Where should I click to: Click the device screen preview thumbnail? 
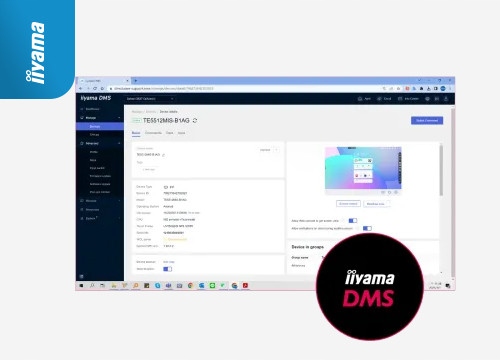click(363, 168)
